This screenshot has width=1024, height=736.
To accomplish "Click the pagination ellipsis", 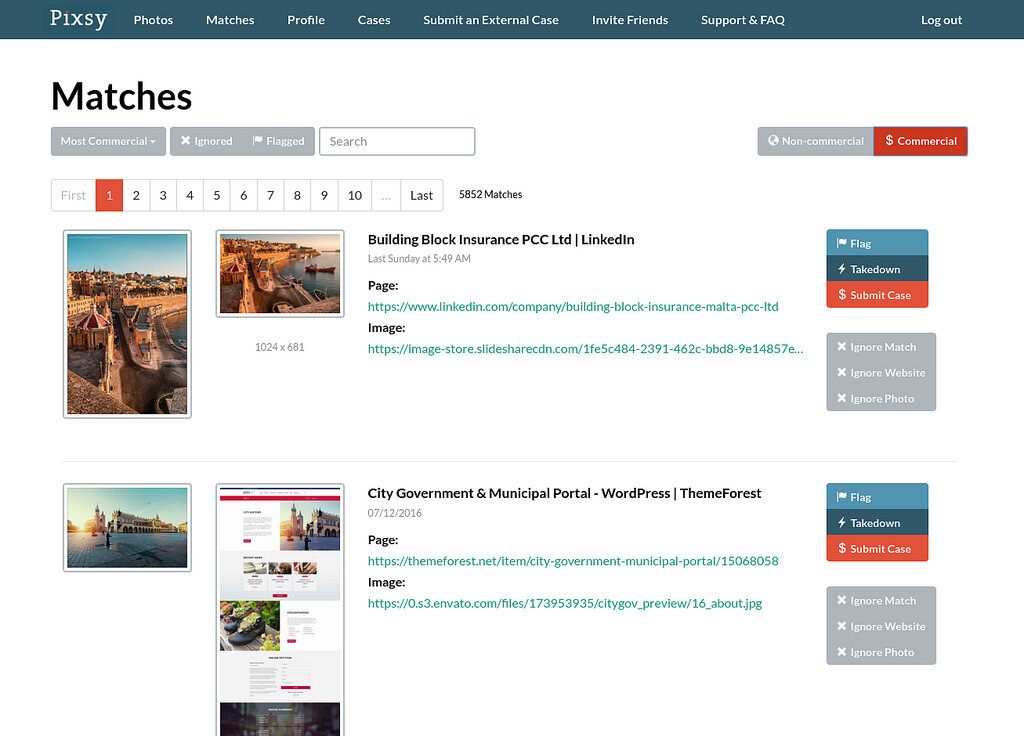I will coord(386,195).
